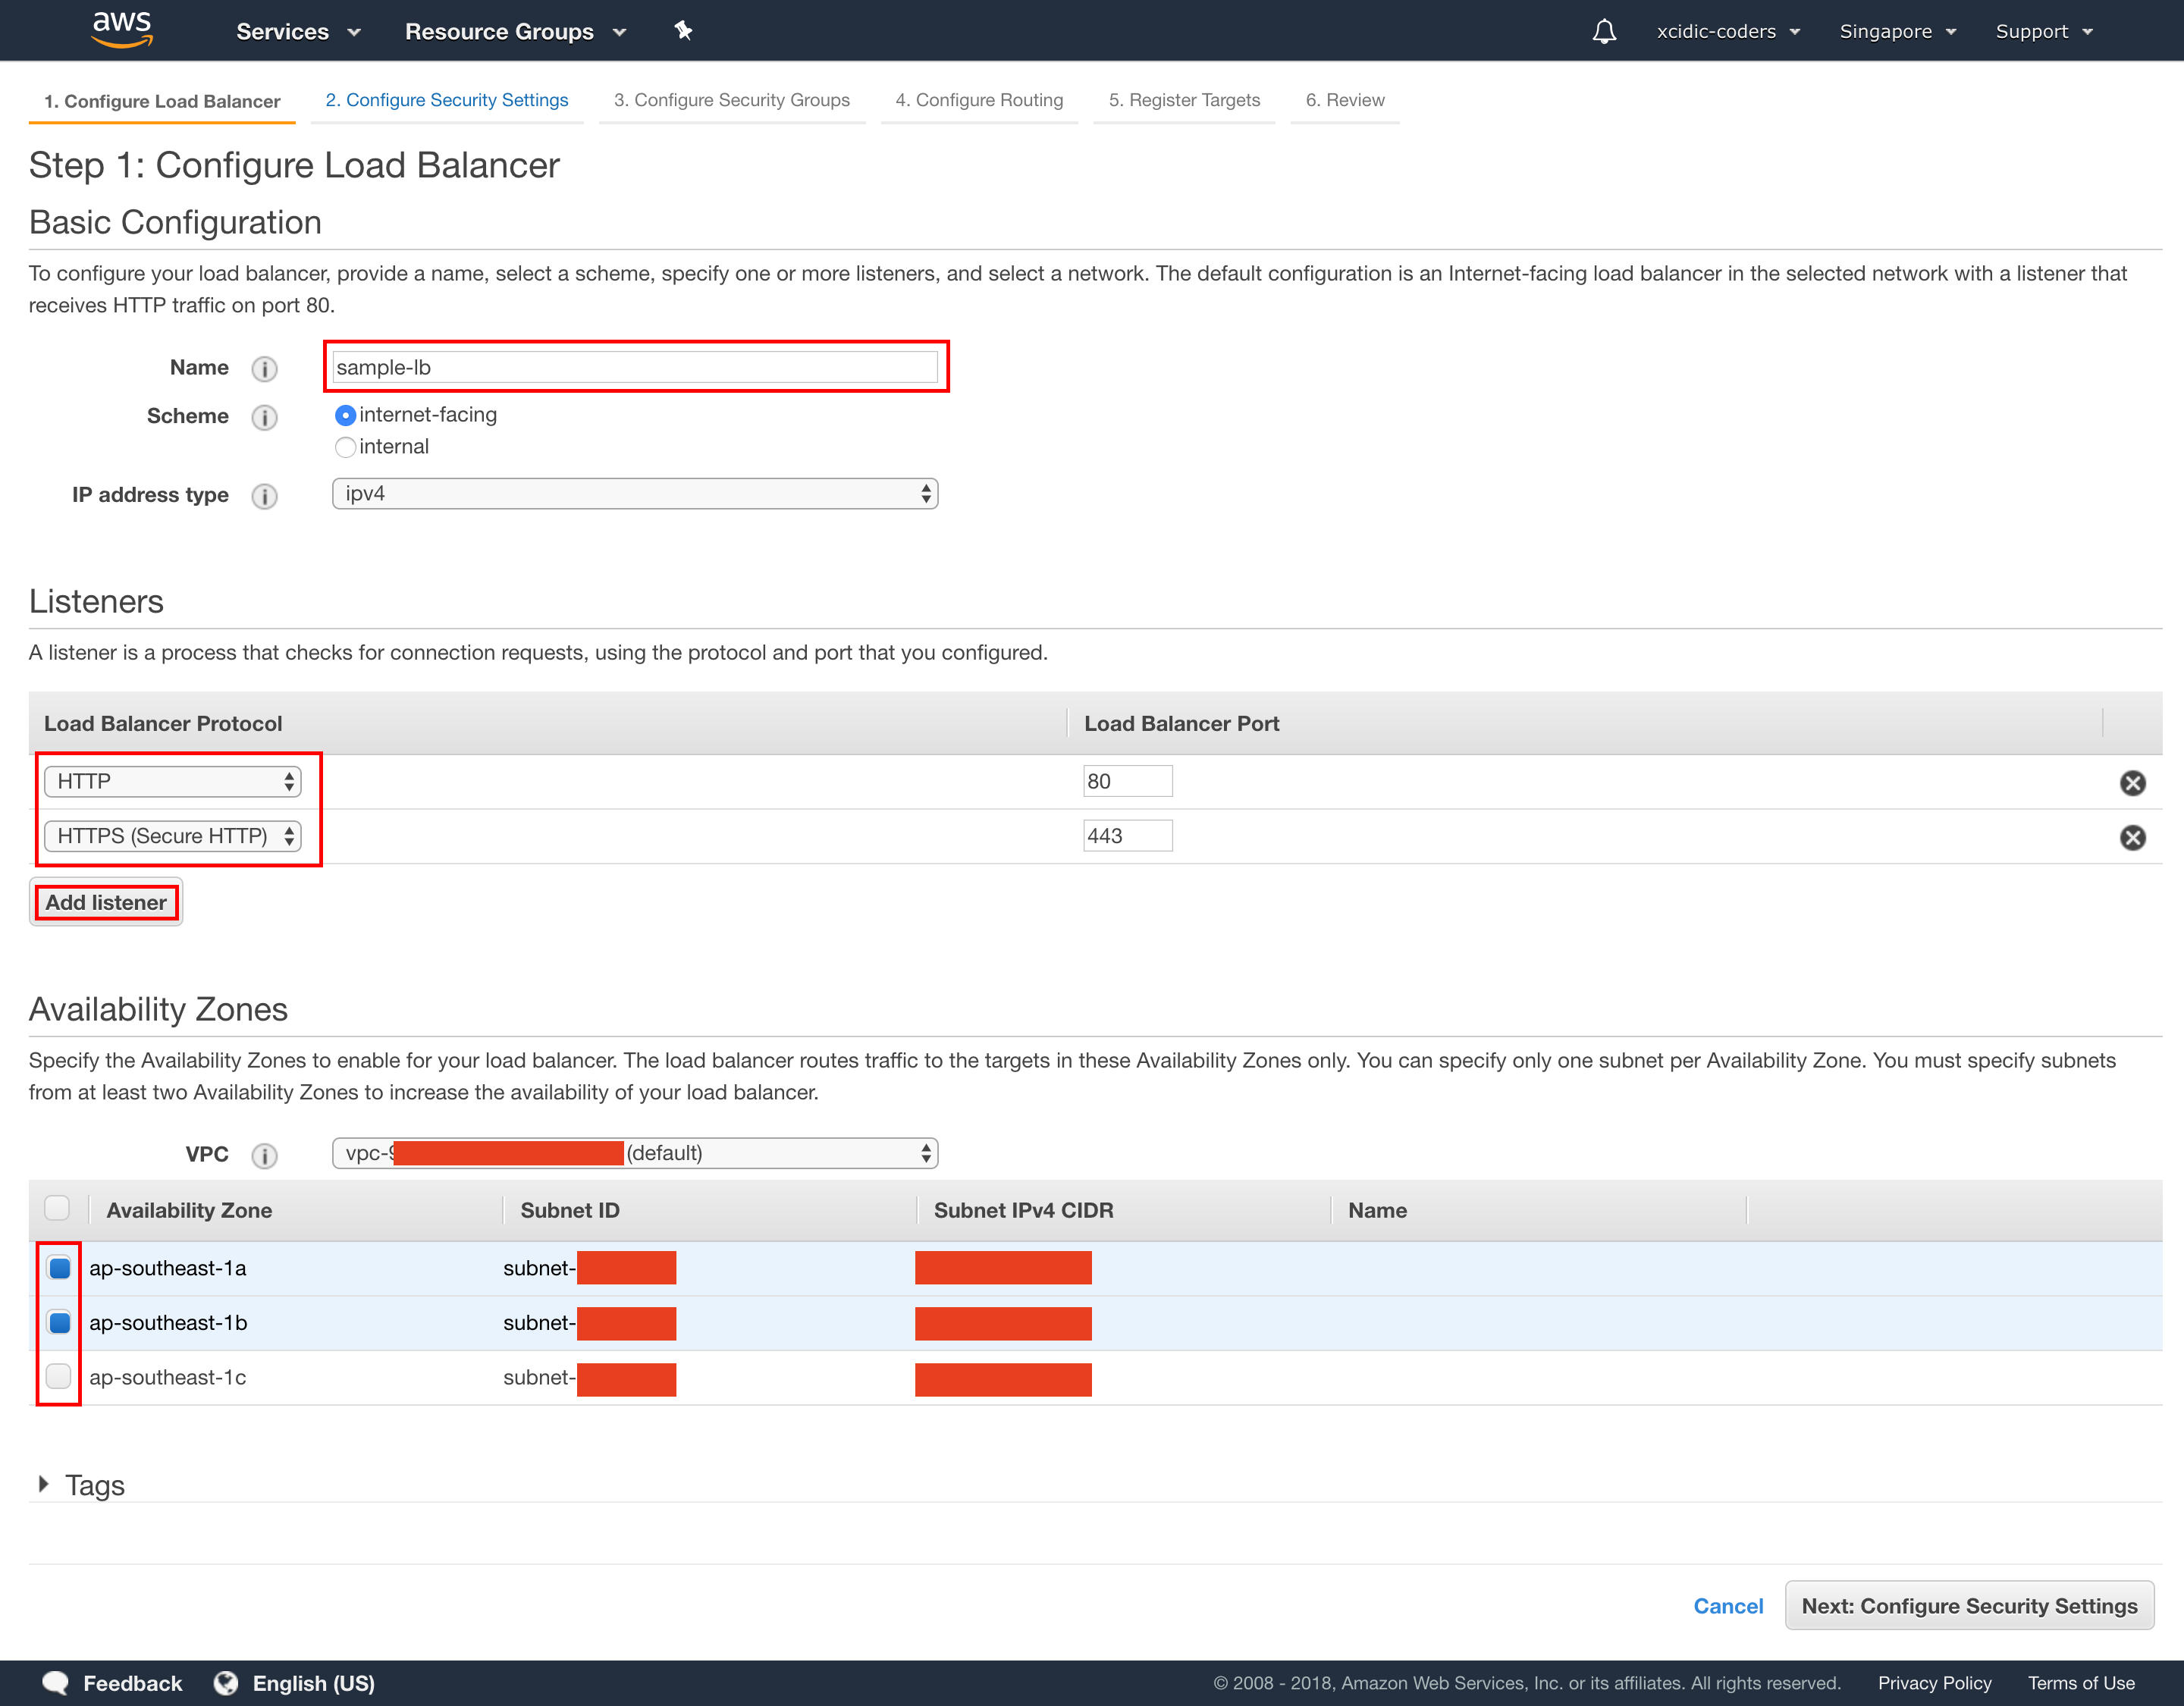
Task: Click the info icon next to Scheme
Action: [264, 417]
